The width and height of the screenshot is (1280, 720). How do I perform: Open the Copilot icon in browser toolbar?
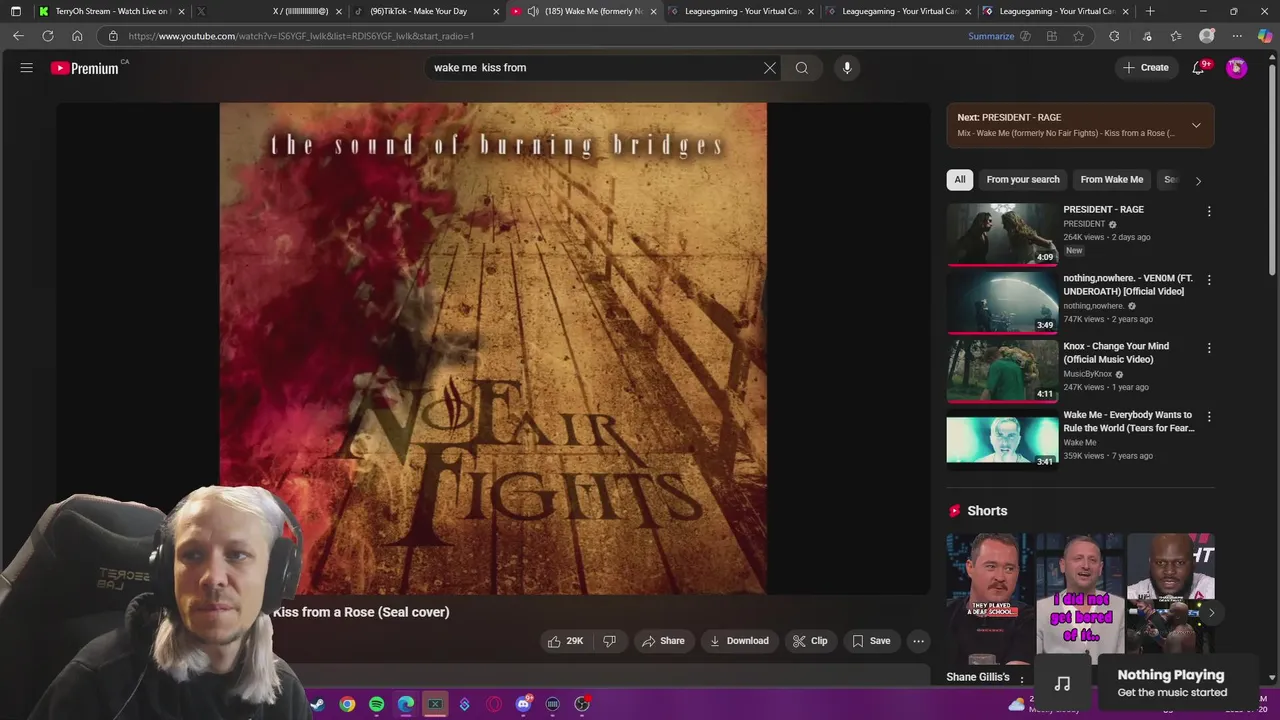pyautogui.click(x=1265, y=36)
